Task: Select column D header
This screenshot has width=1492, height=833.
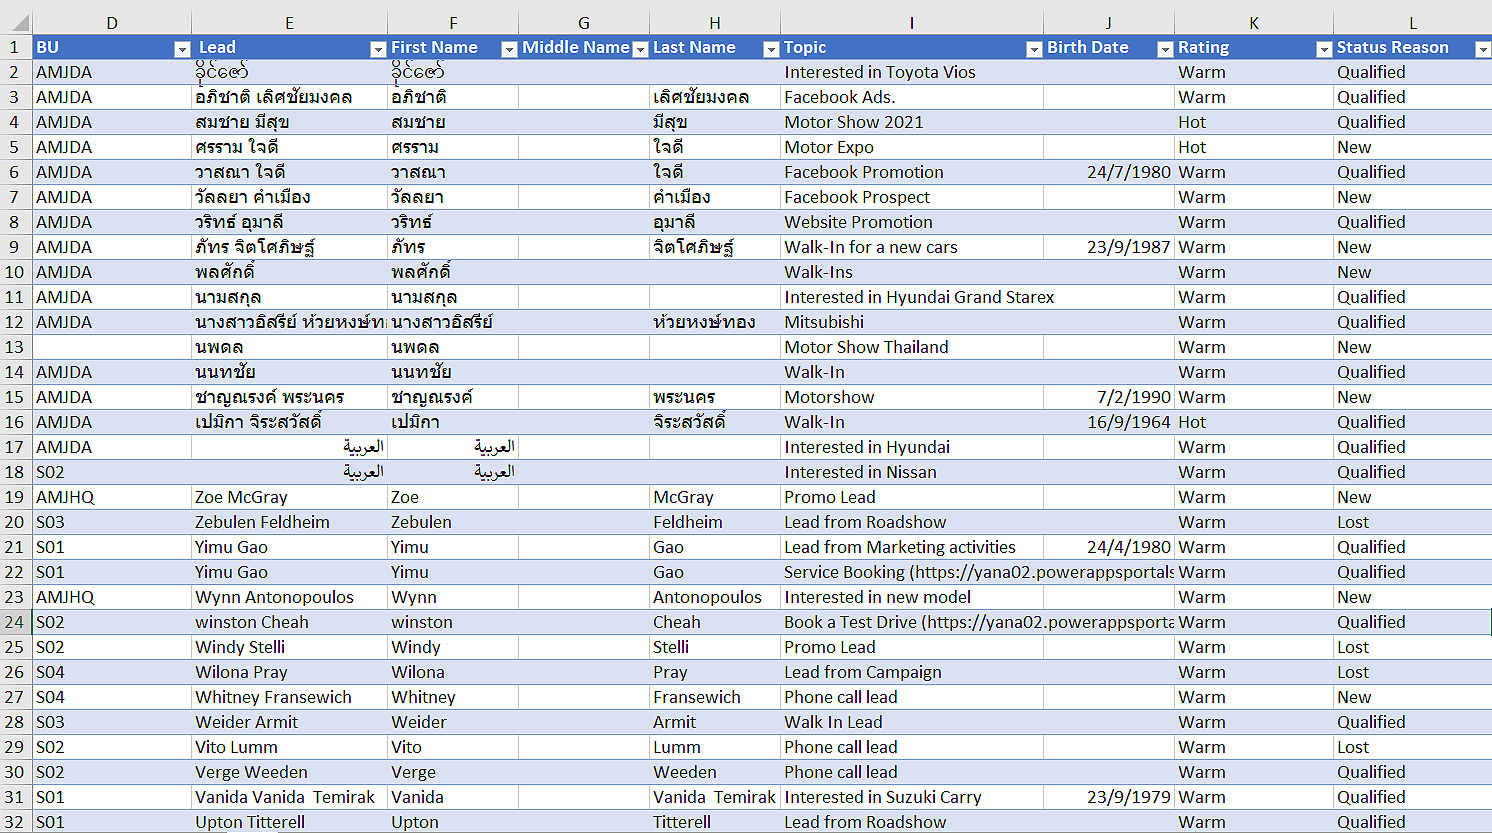Action: [112, 23]
